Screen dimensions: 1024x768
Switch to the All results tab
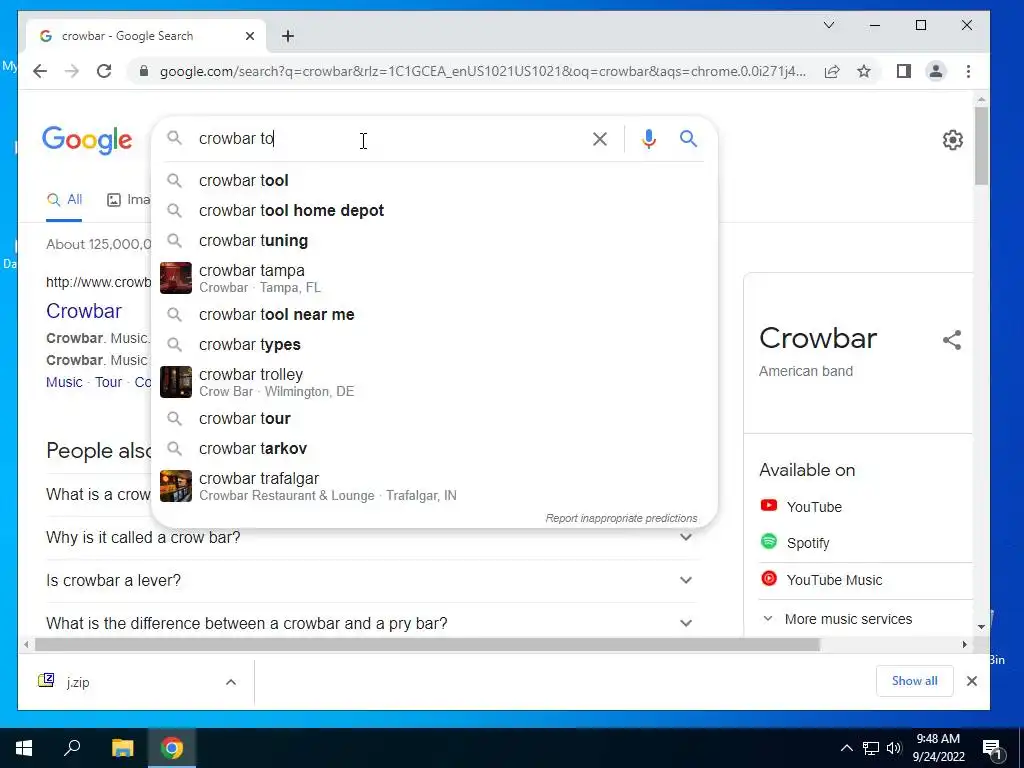tap(64, 200)
